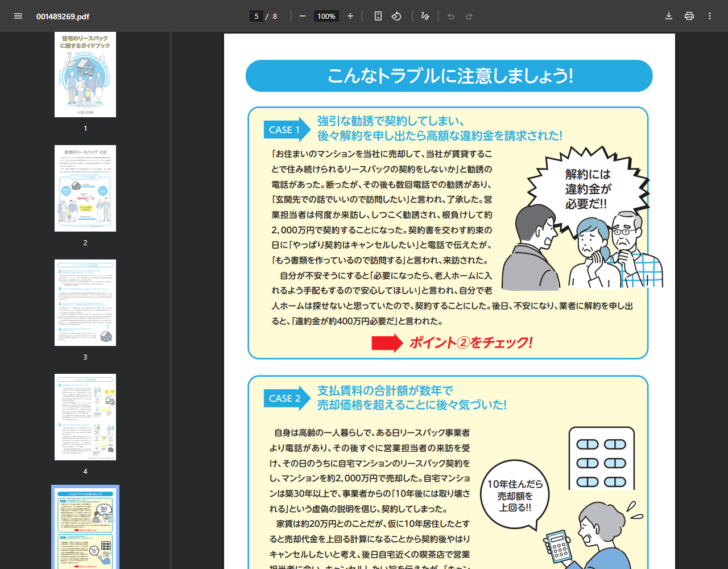Select the draw annotation tool

coord(425,16)
